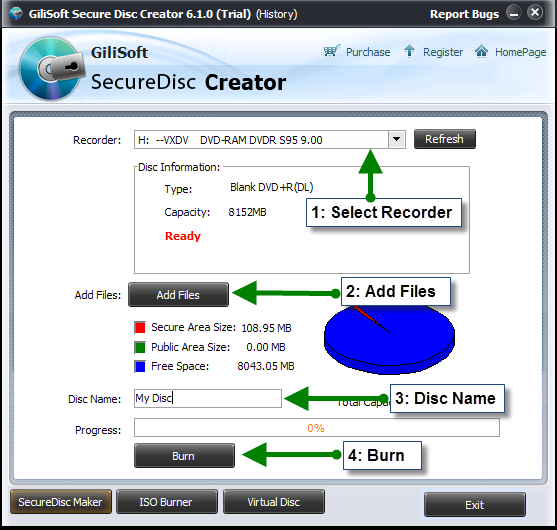Click the HomePage house icon
Screen dimensions: 557x530
tap(481, 51)
